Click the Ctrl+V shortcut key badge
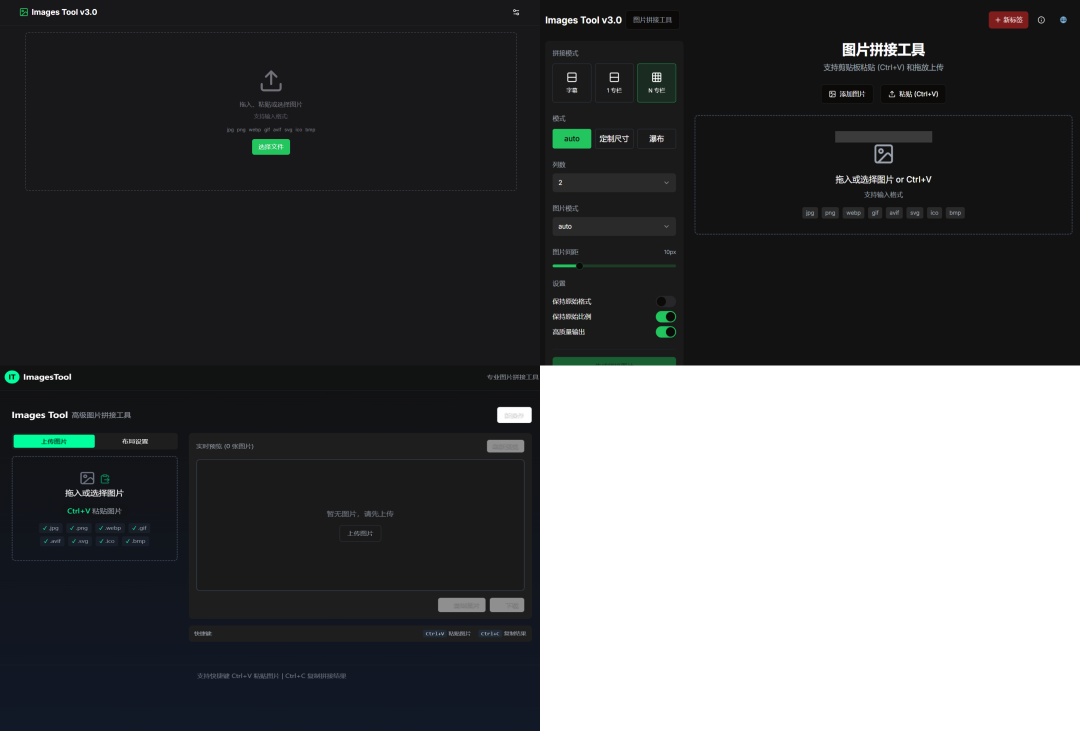The image size is (1080, 731). tap(435, 633)
